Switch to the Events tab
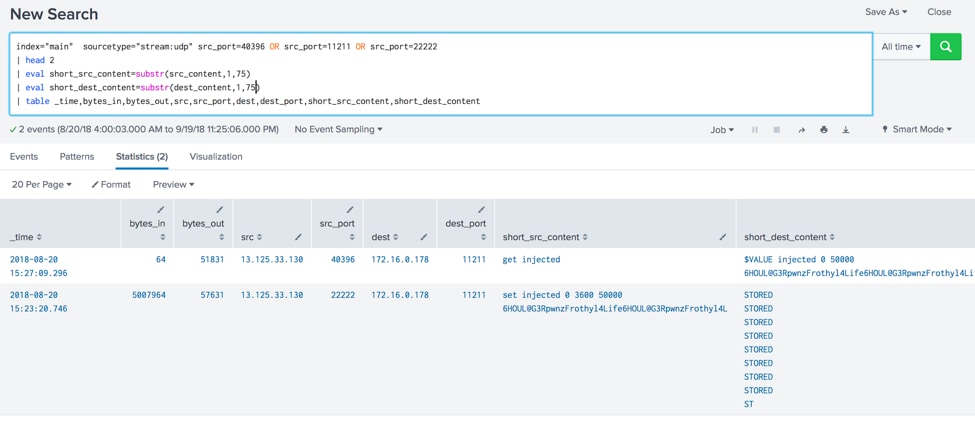The width and height of the screenshot is (975, 421). [24, 157]
